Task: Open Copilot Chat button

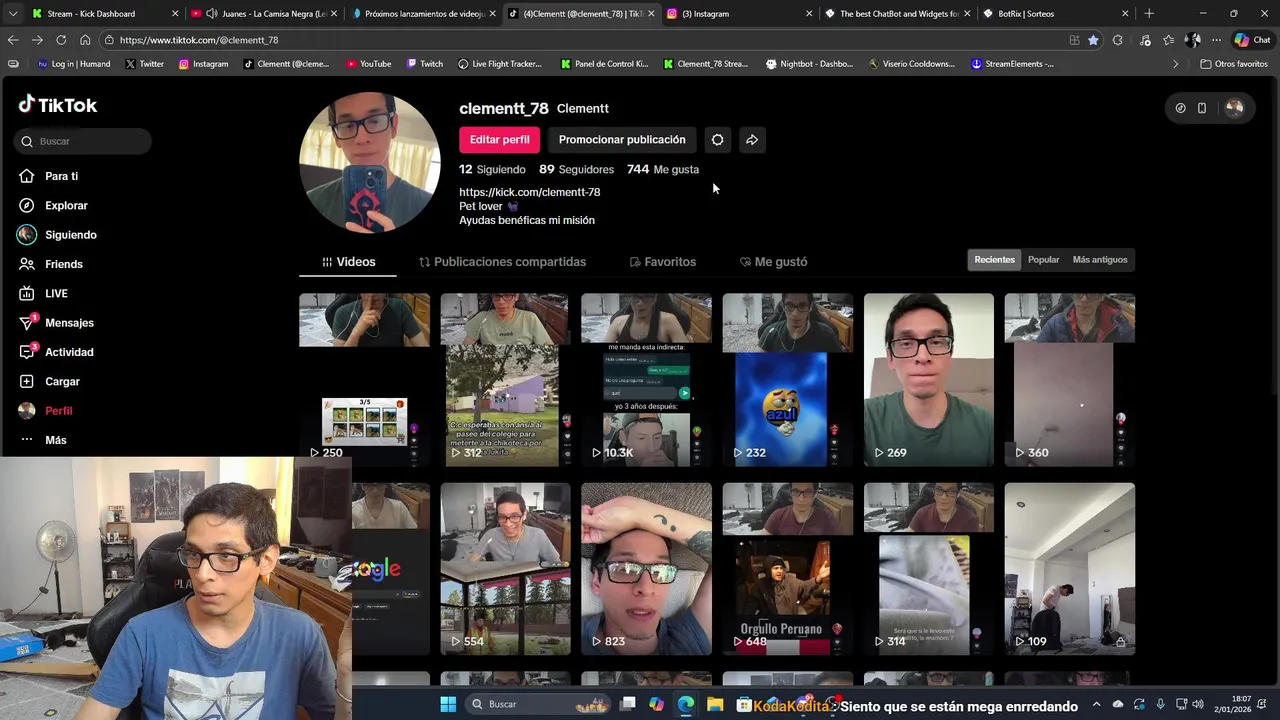Action: [x=1252, y=40]
